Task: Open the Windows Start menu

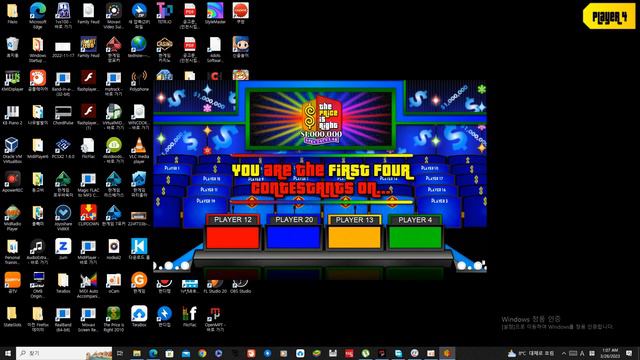Action: click(7, 353)
